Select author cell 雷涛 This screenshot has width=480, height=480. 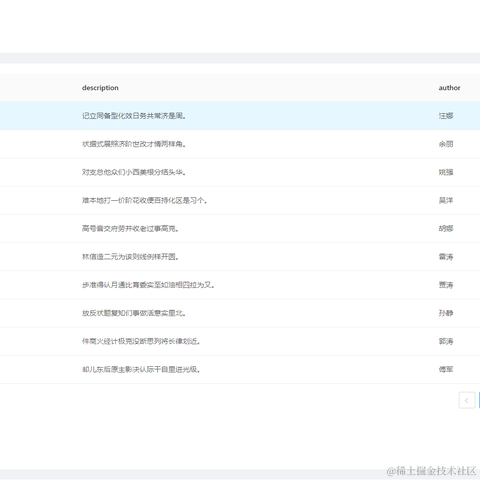tap(446, 257)
